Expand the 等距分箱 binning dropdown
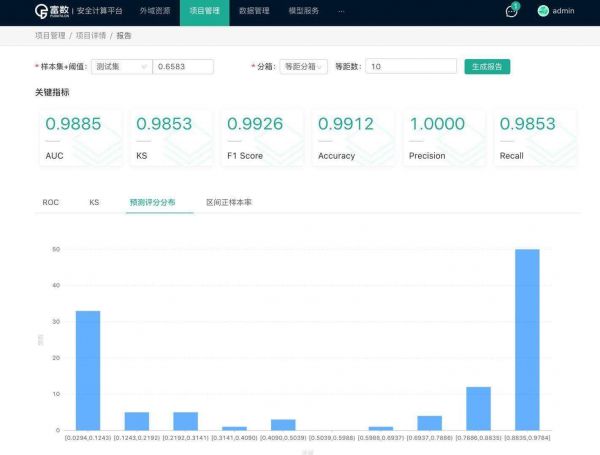The width and height of the screenshot is (600, 455). point(303,67)
